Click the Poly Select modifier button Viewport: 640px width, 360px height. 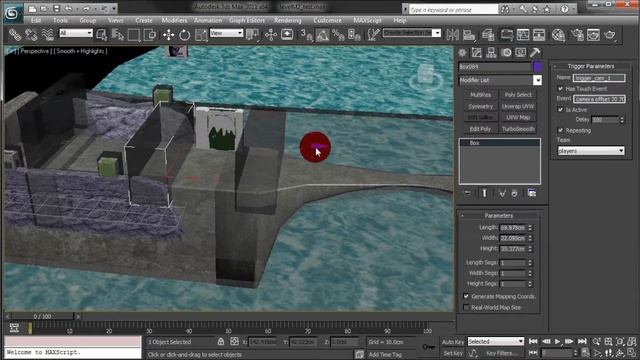point(518,95)
